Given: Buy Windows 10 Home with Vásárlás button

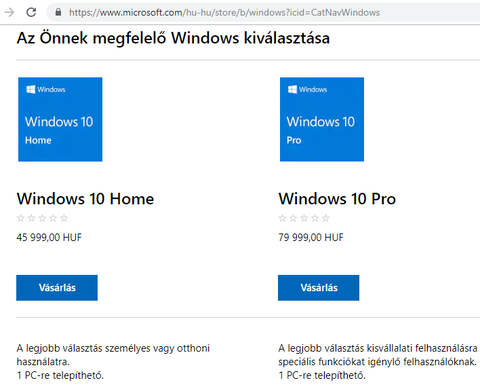Looking at the screenshot, I should pos(57,288).
